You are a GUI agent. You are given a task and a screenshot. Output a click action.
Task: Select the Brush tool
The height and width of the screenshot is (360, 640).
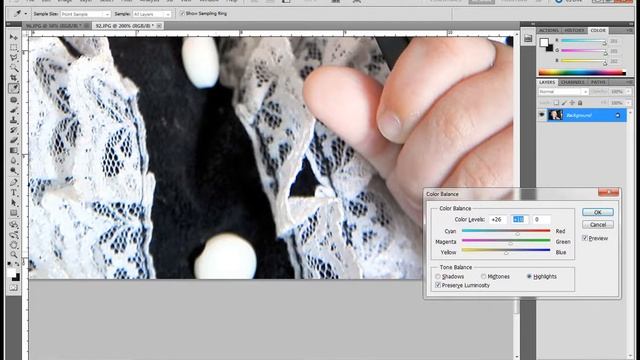click(x=13, y=110)
